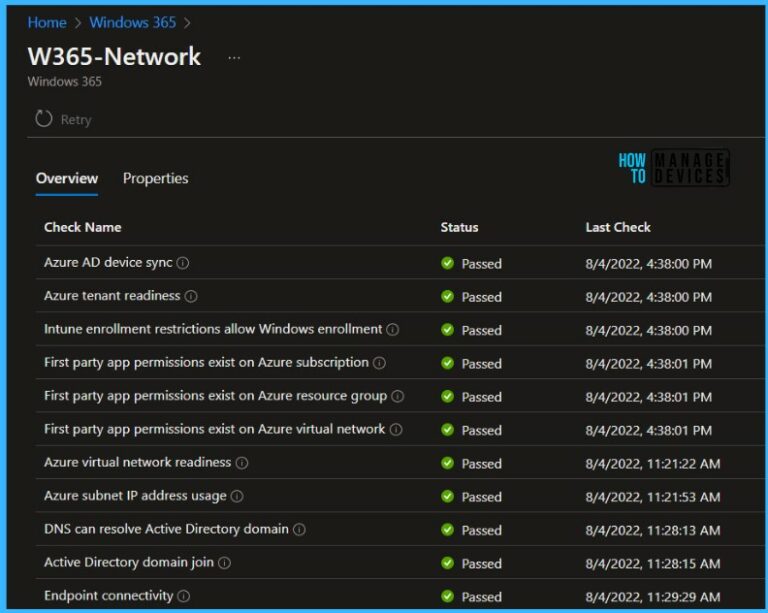Click the Retry button label
The width and height of the screenshot is (768, 613).
click(76, 119)
